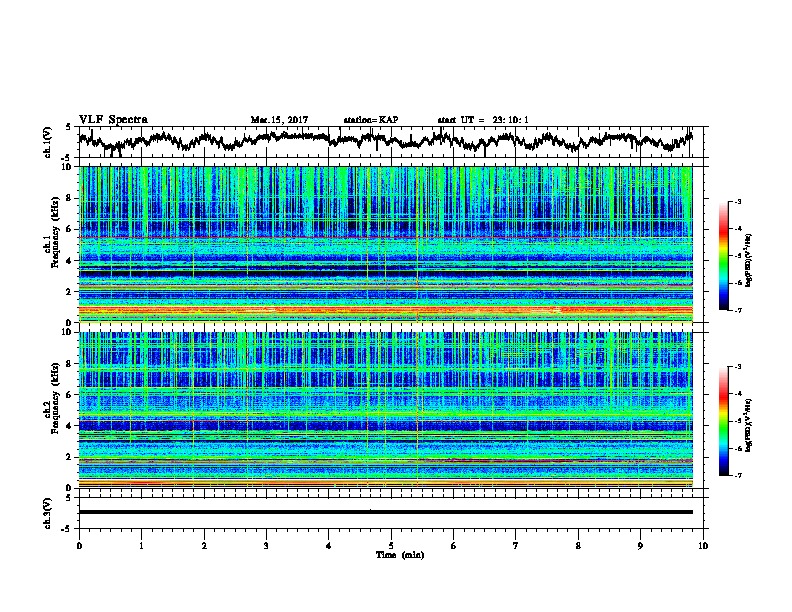Click the ch.1 spectrogram panel
Image resolution: width=792 pixels, height=612 pixels.
click(385, 244)
